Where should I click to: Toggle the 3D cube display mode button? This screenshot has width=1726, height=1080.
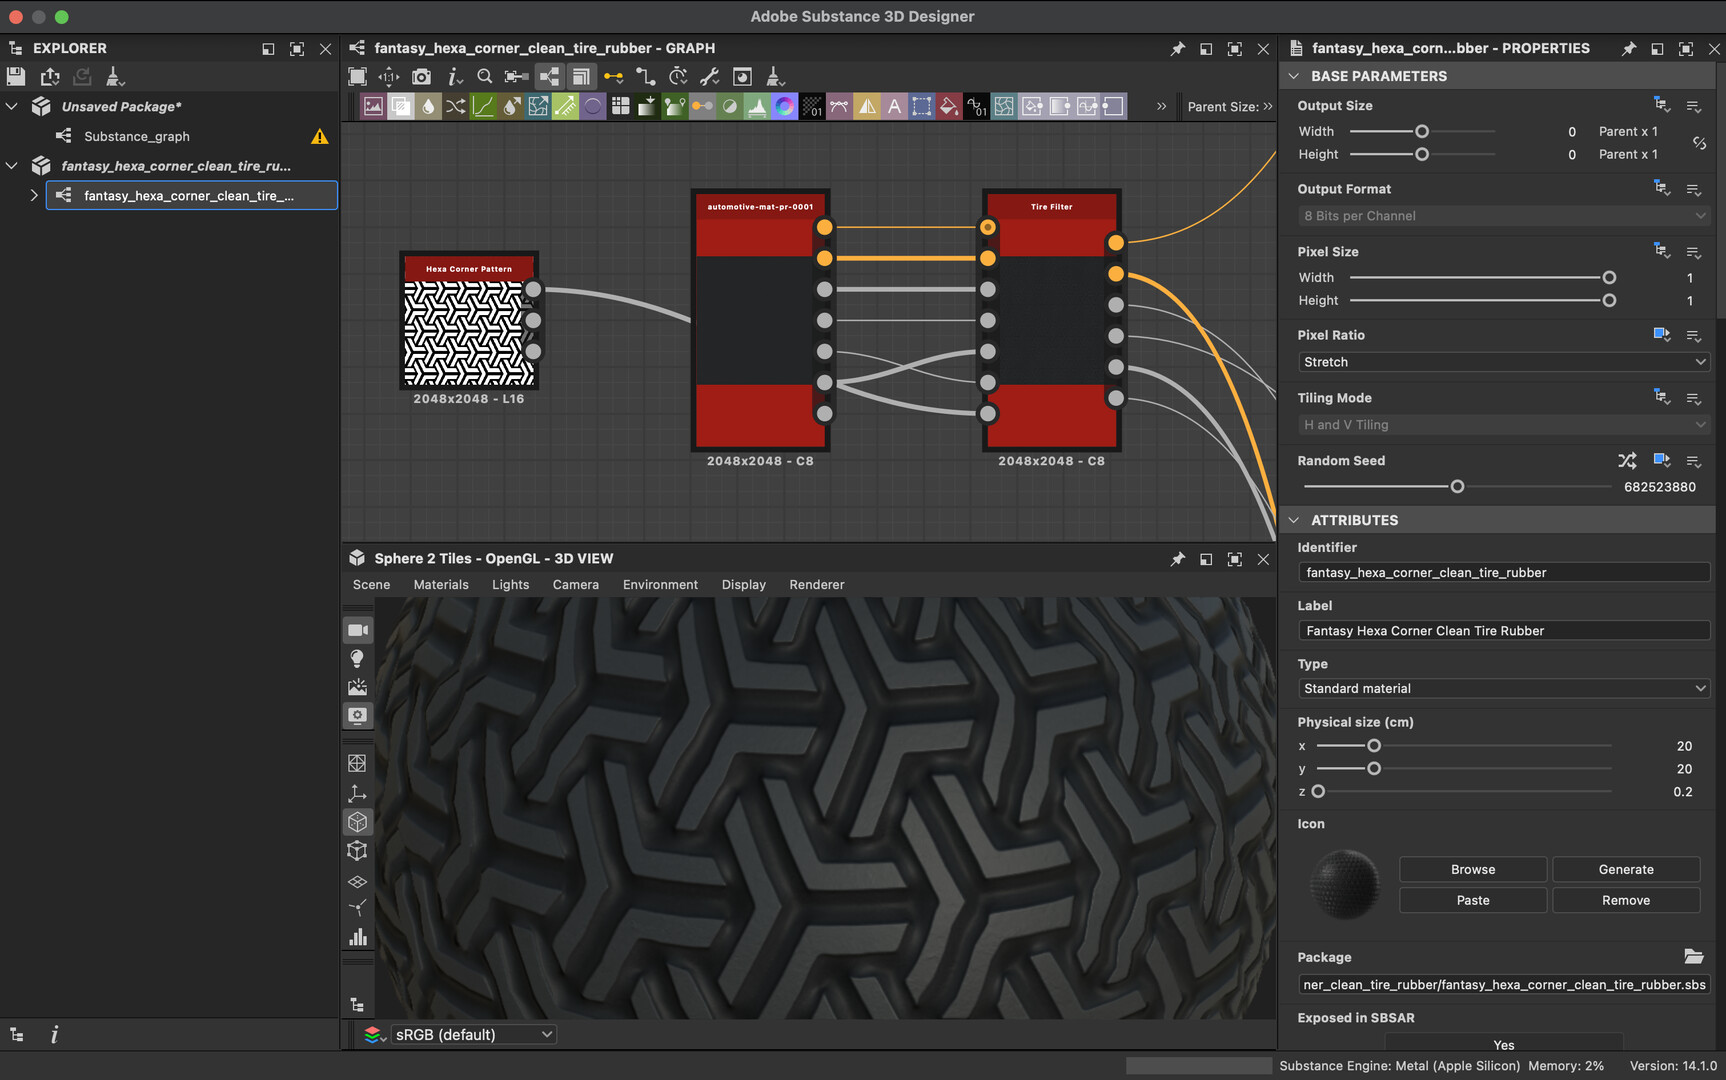(357, 822)
